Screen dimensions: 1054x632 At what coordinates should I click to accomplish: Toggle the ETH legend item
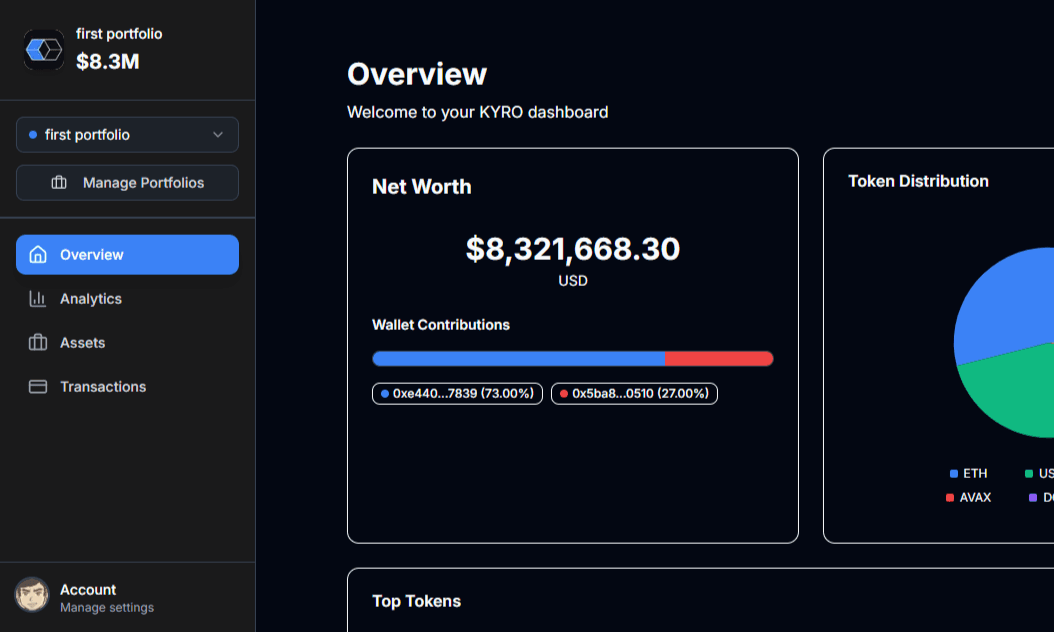tap(968, 474)
